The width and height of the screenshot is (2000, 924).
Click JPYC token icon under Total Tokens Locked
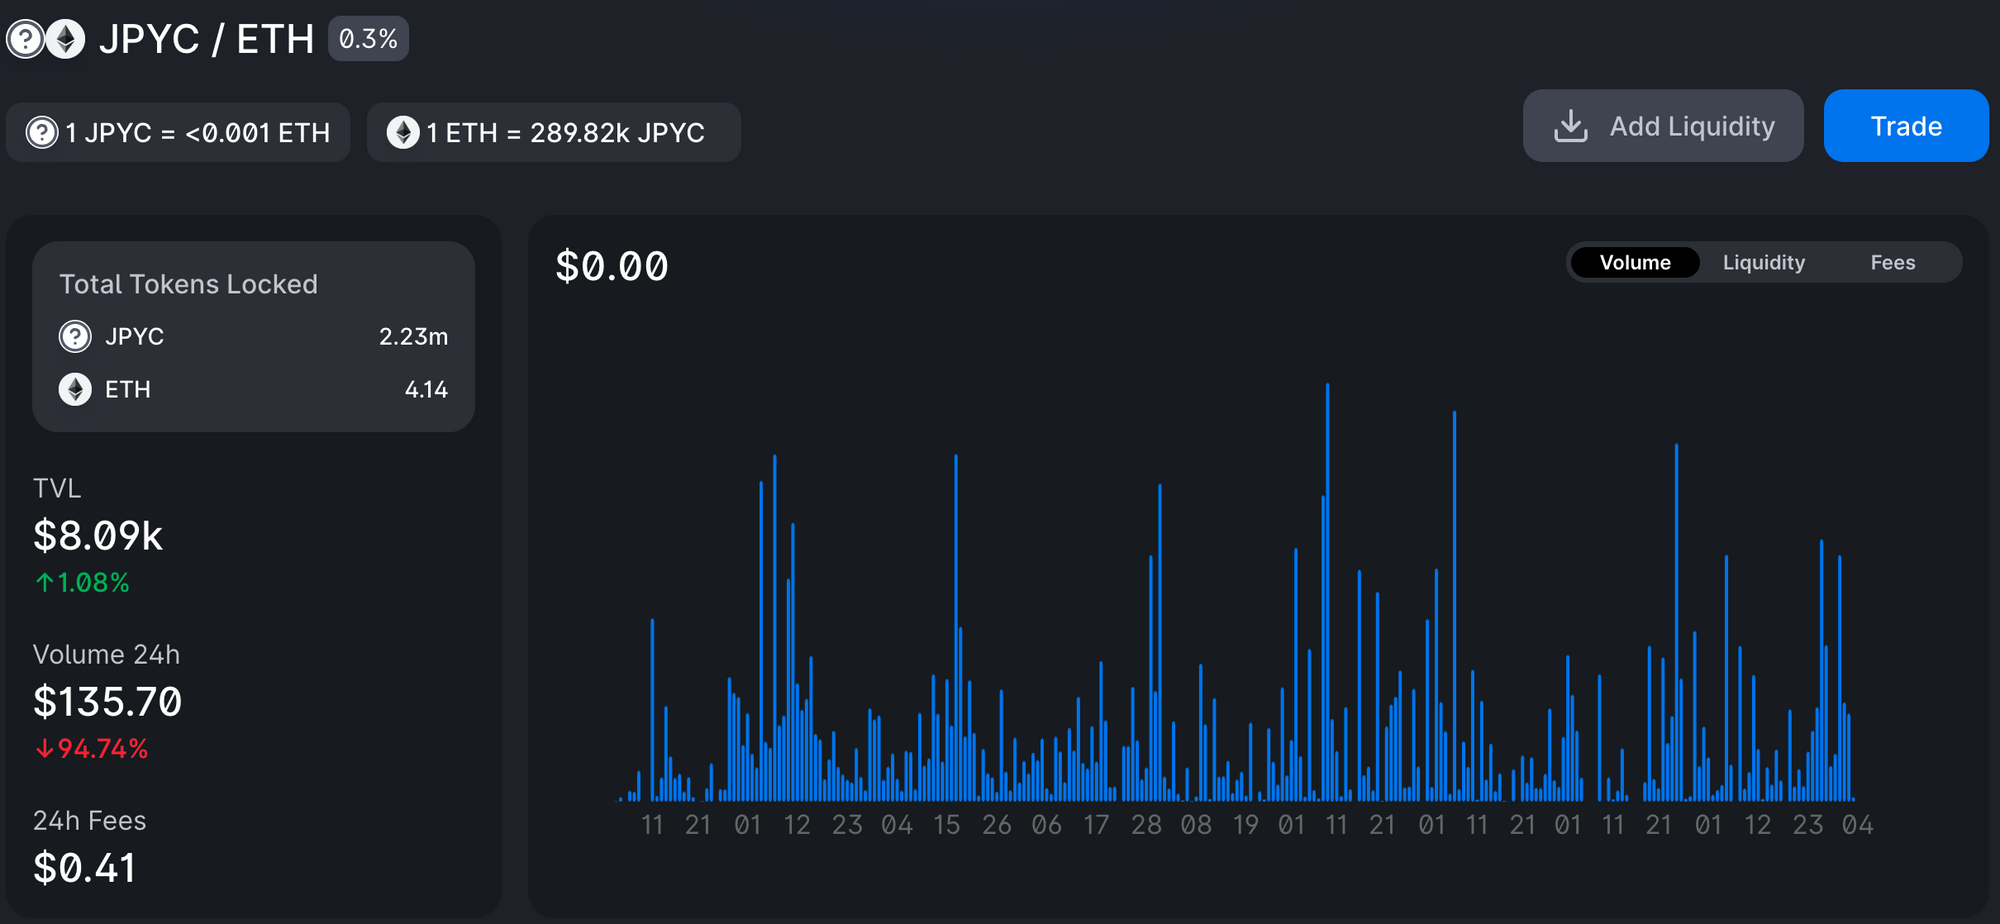coord(75,336)
